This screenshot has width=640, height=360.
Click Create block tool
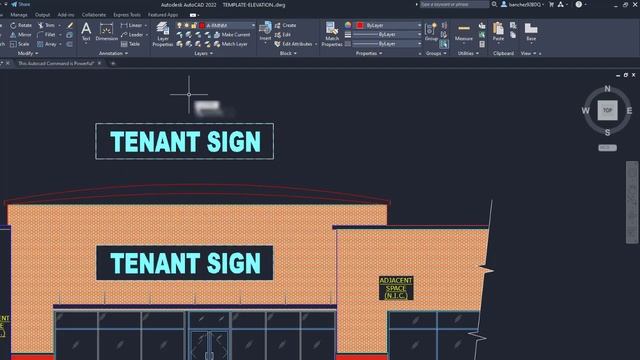(x=285, y=25)
